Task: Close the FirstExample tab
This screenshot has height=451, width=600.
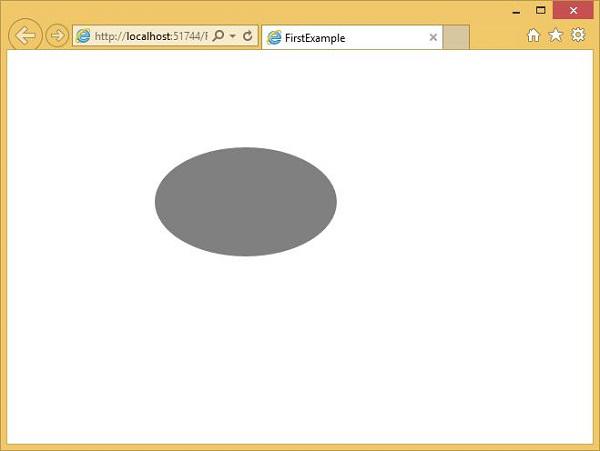Action: [x=433, y=37]
